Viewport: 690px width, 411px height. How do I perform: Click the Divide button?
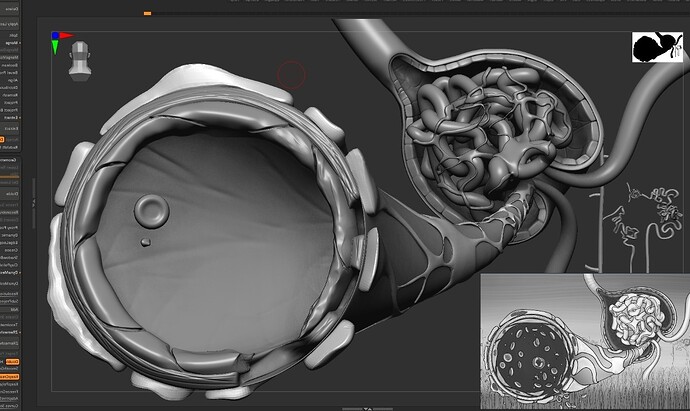click(x=10, y=193)
